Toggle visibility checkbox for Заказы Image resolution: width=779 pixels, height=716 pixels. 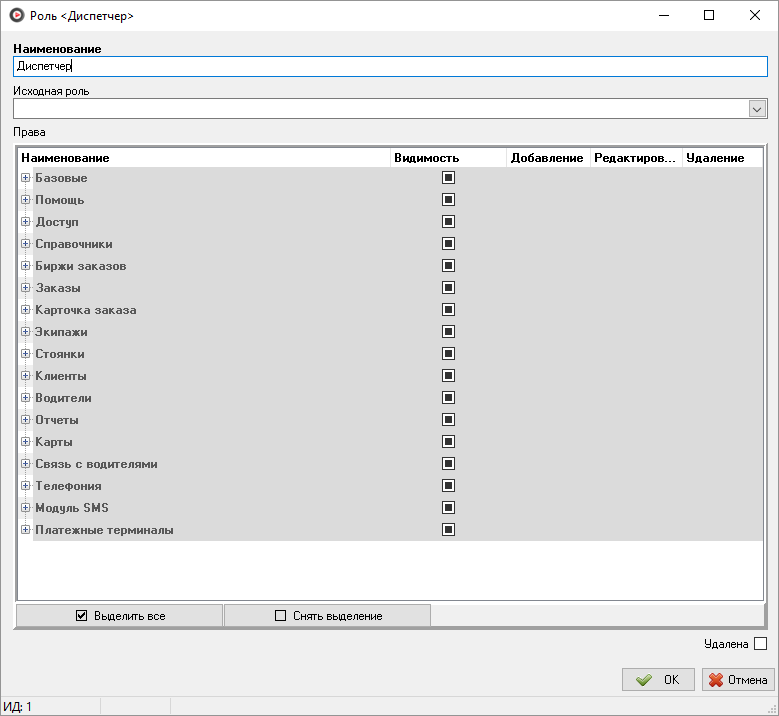click(x=448, y=288)
